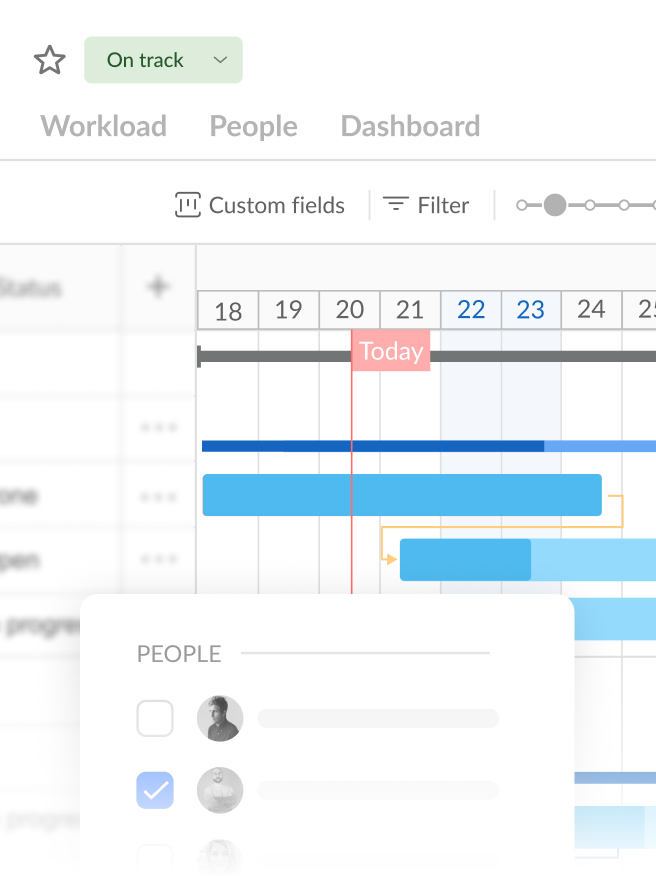Click the Today marker on timeline

(391, 351)
